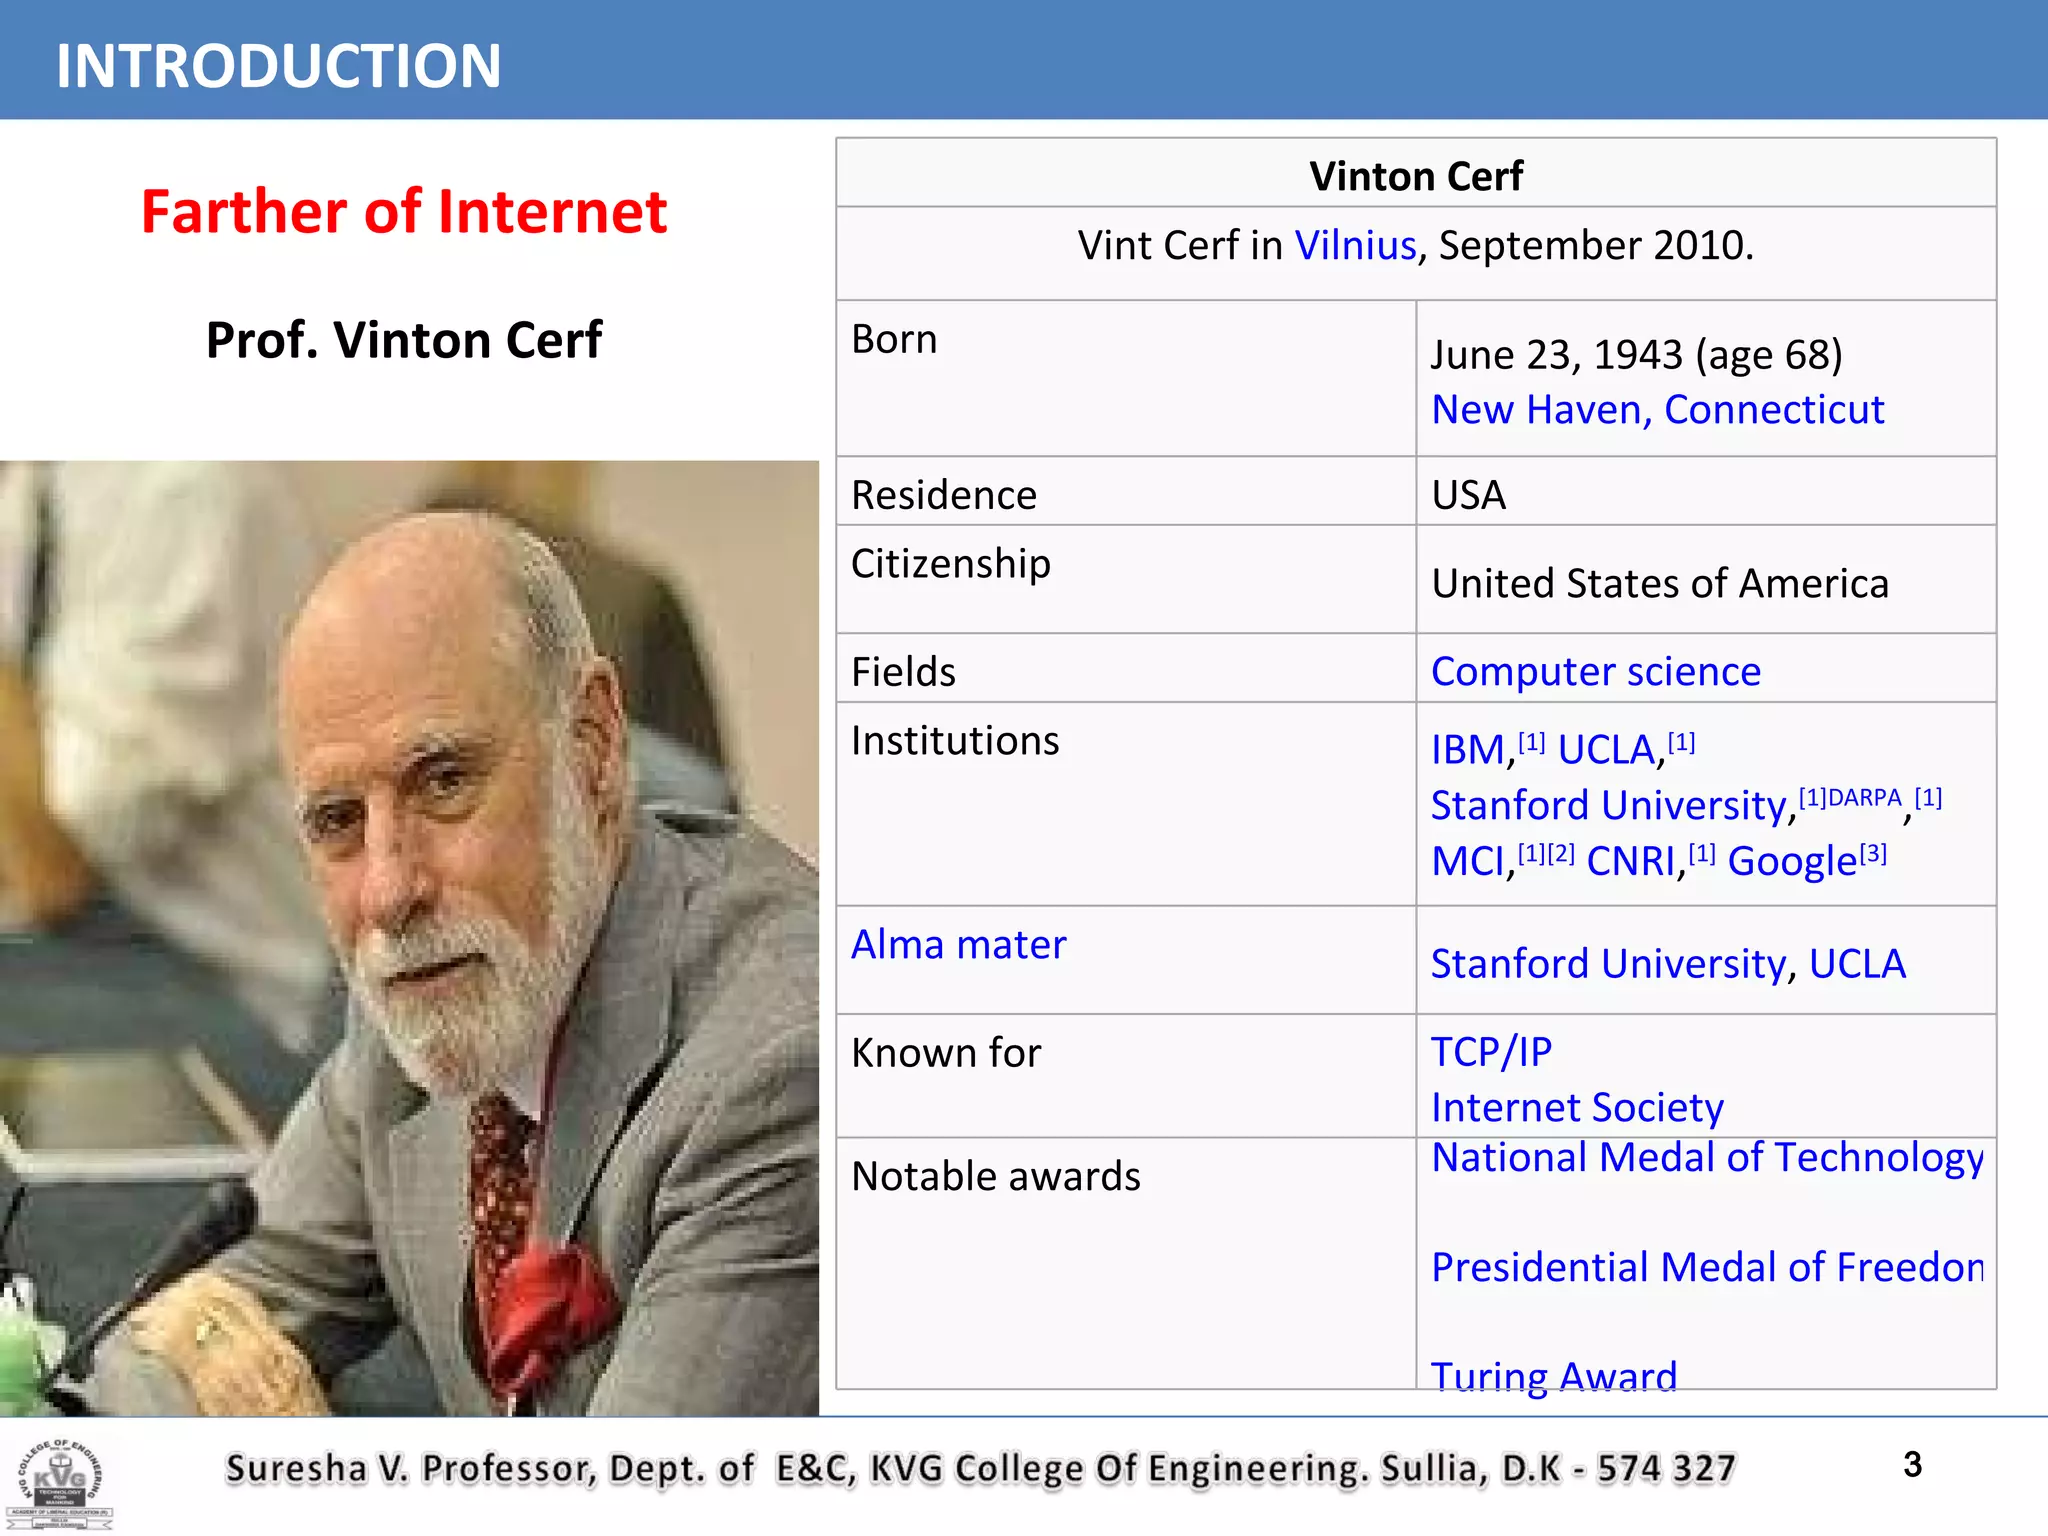
Task: Click the Alma mater label link
Action: point(958,945)
